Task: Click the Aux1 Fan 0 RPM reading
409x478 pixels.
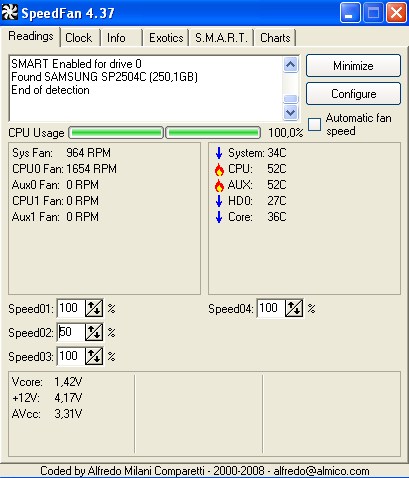Action: tap(55, 217)
